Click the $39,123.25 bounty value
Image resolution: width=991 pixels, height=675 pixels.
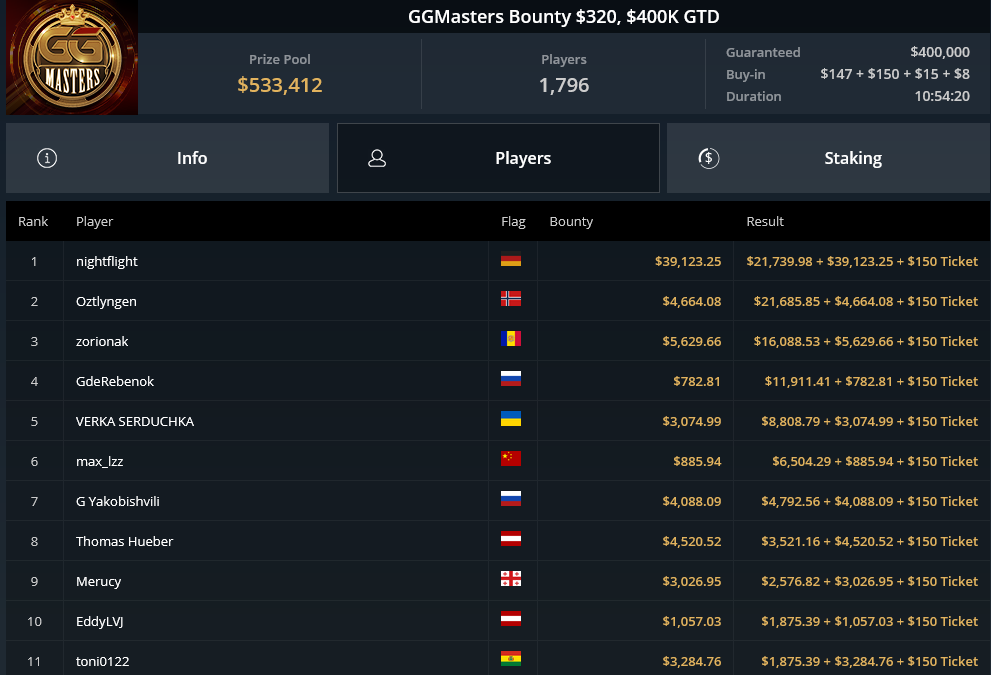click(688, 262)
